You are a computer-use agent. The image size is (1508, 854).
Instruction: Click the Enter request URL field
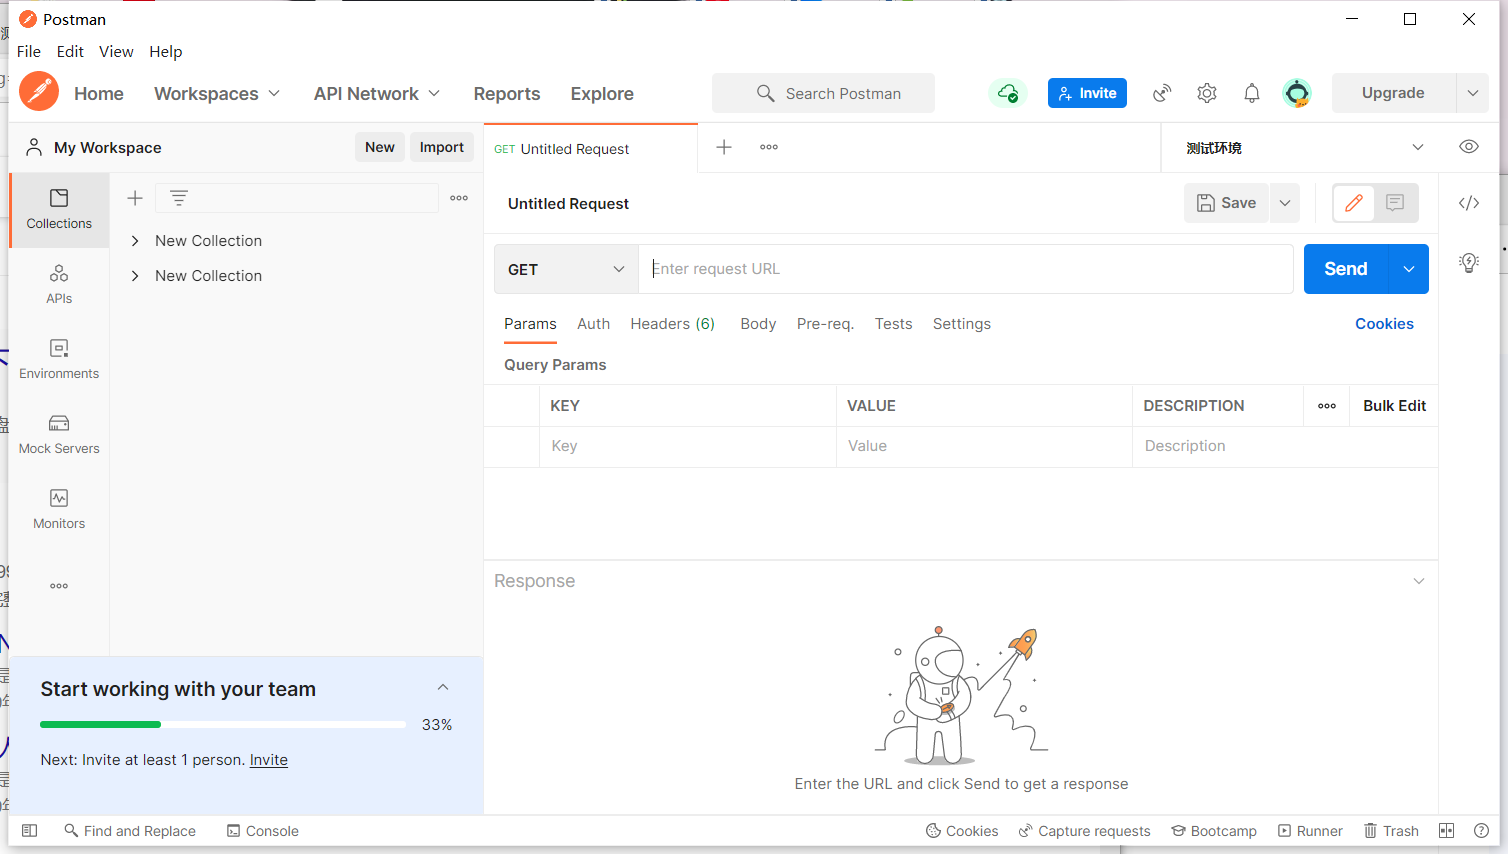tap(966, 269)
